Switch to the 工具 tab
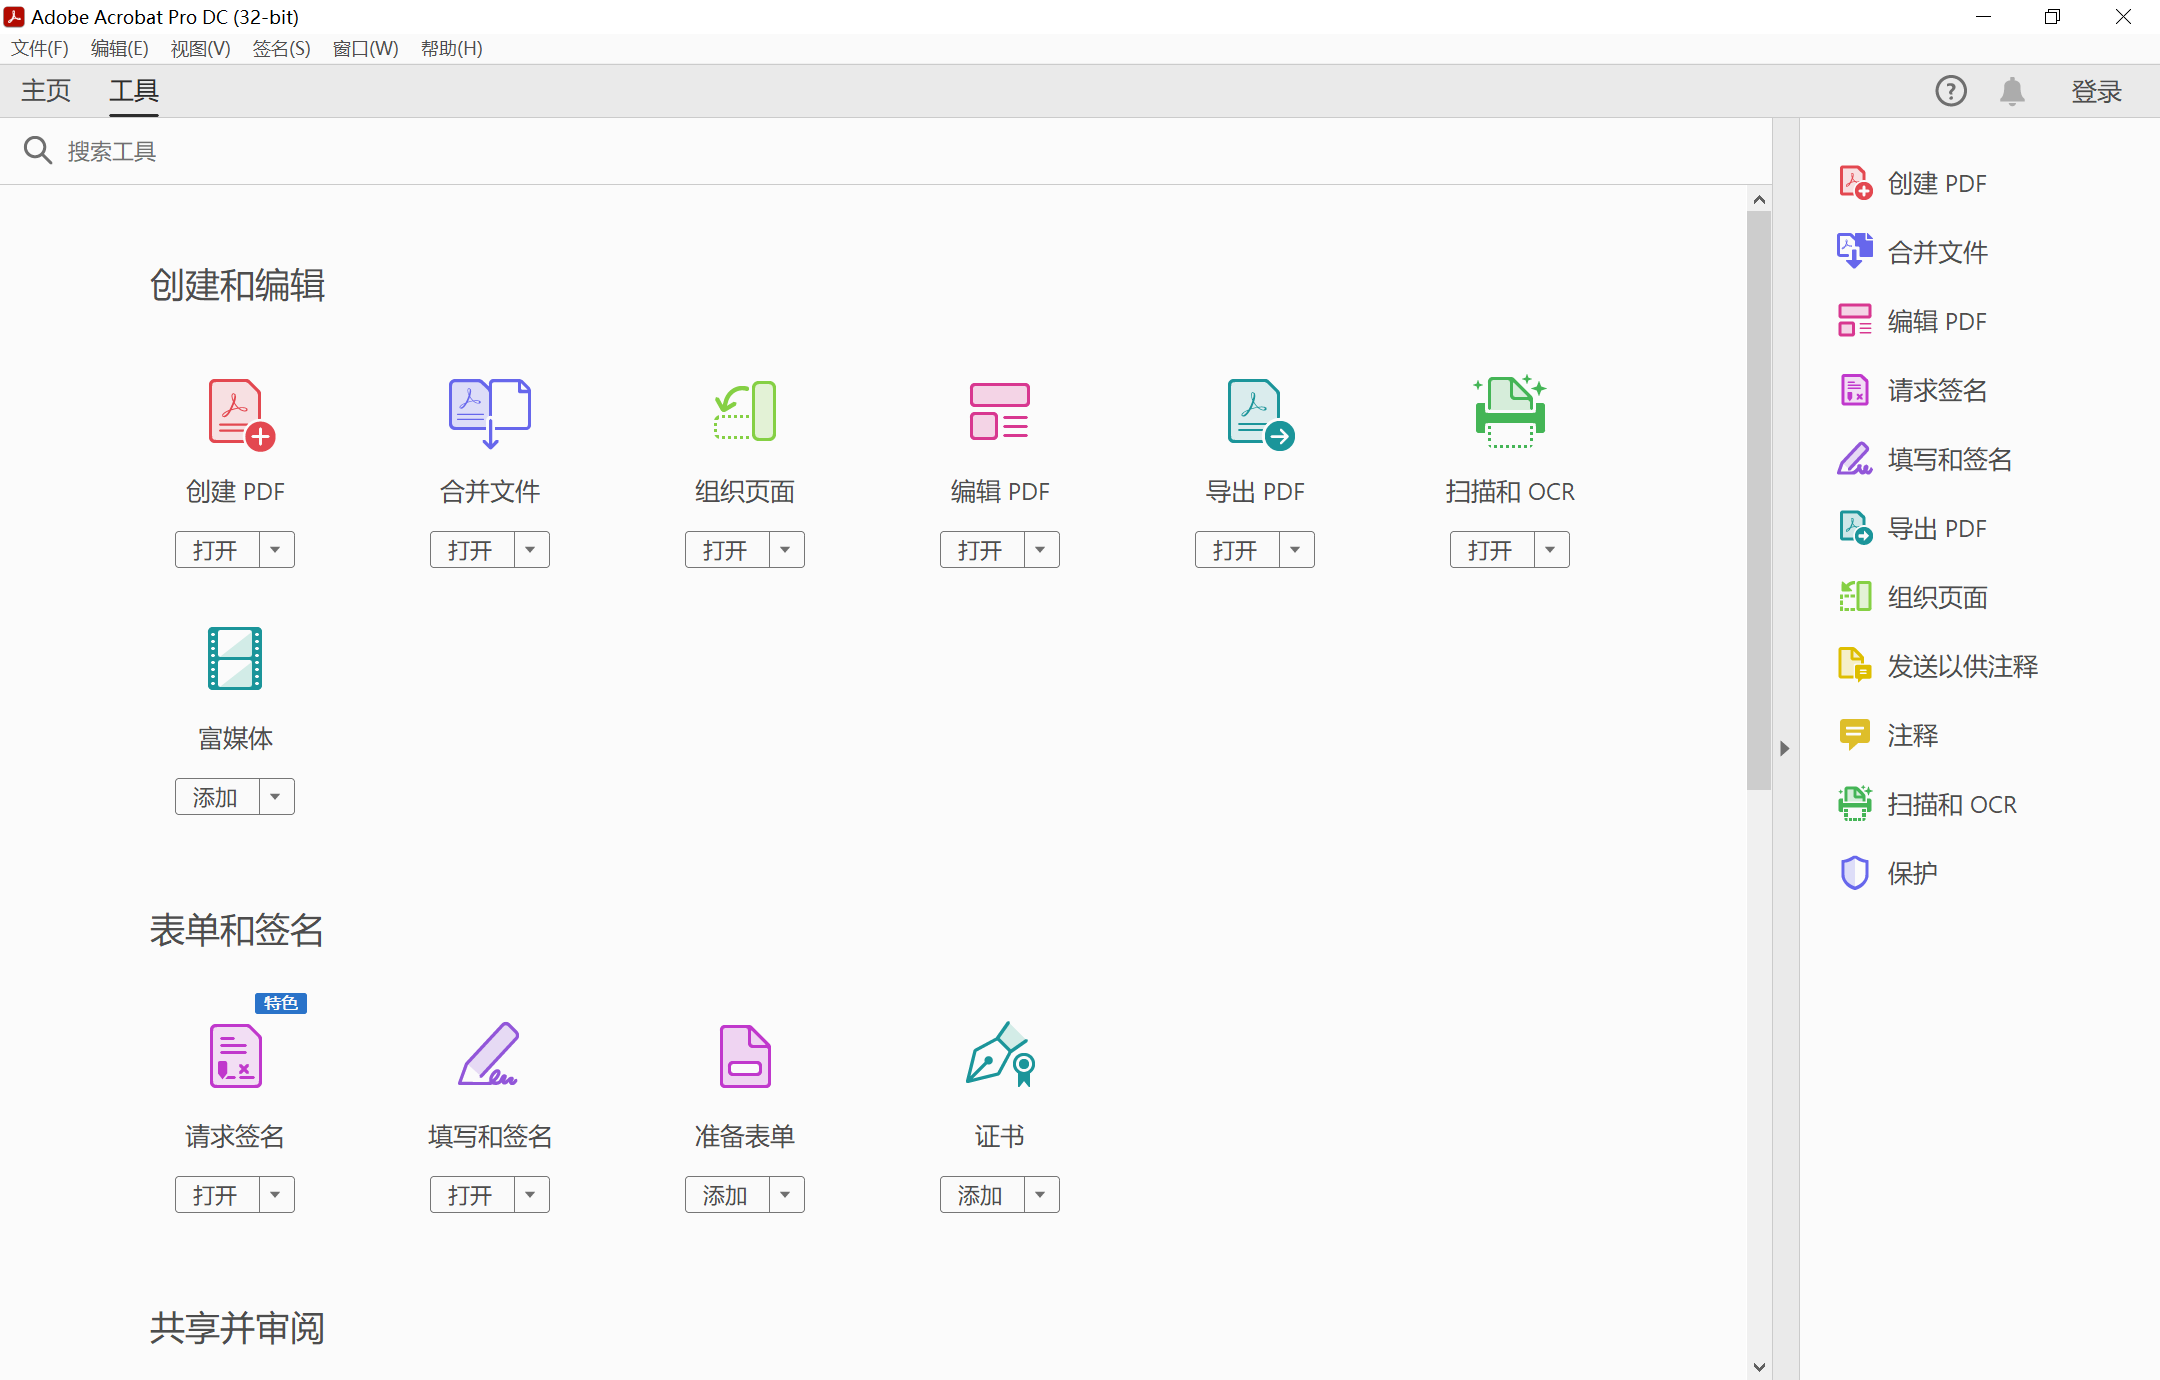This screenshot has width=2160, height=1380. pos(134,91)
